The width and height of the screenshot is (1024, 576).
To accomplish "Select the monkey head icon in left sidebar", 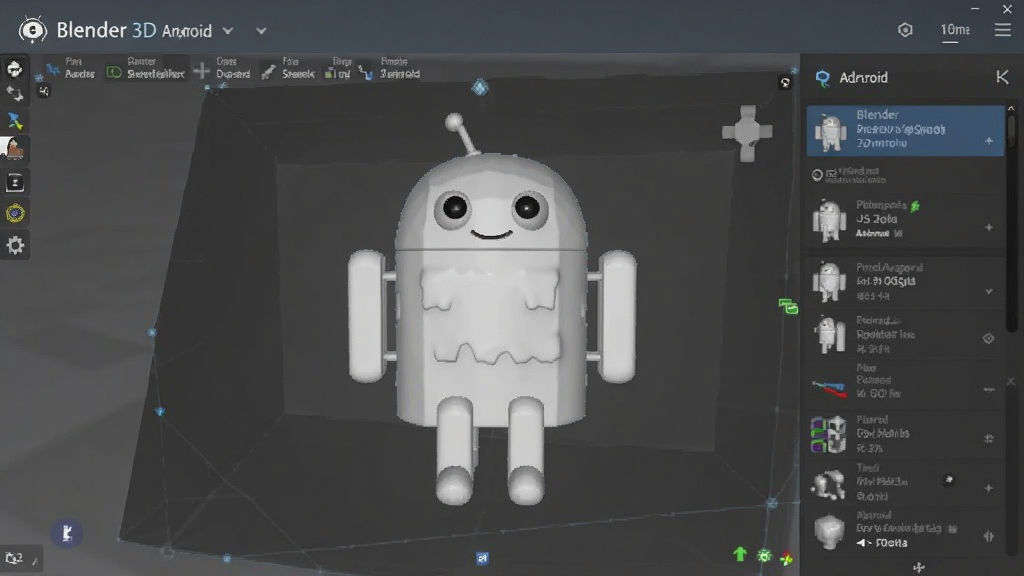I will point(14,68).
